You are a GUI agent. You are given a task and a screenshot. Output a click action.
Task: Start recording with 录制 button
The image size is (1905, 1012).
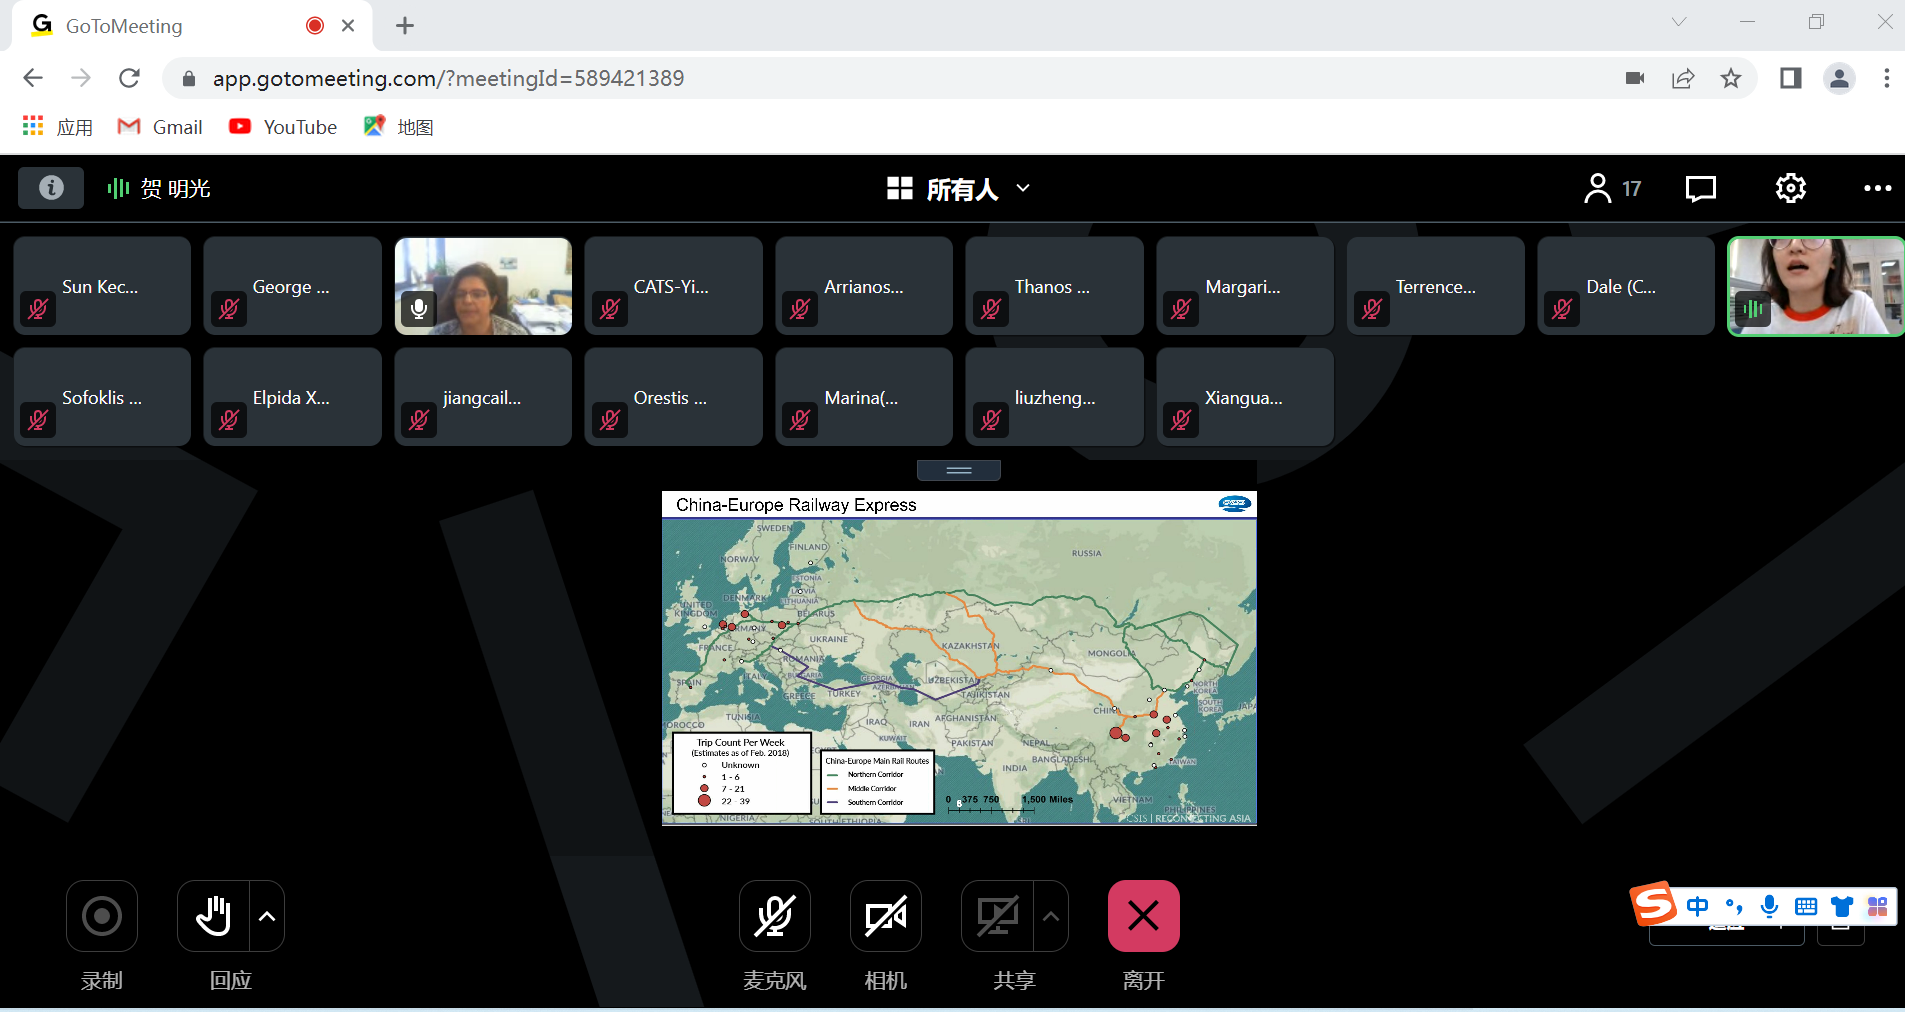102,916
